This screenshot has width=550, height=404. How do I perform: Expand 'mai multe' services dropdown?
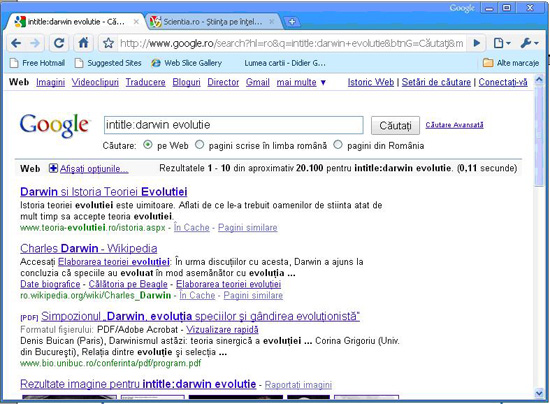click(301, 82)
